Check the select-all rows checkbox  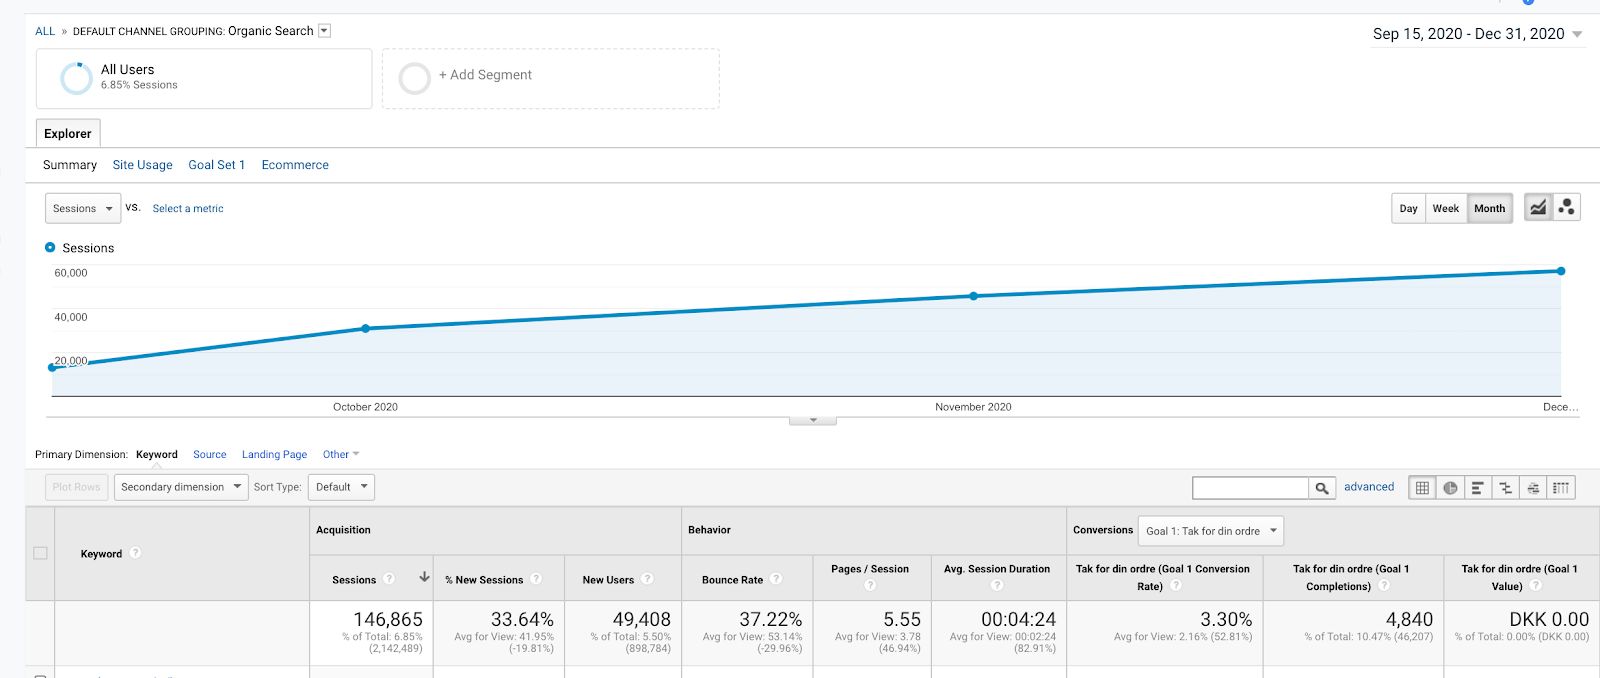[41, 553]
